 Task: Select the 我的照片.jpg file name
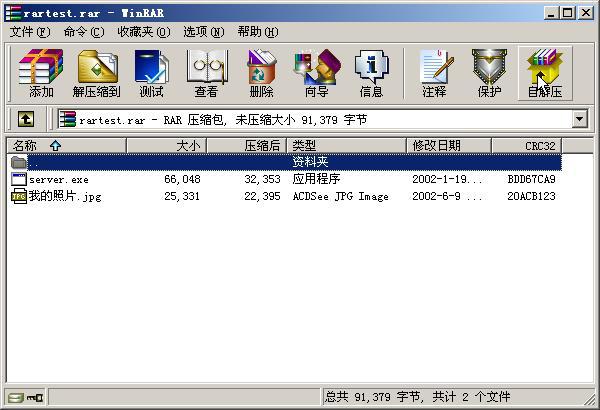tap(65, 196)
